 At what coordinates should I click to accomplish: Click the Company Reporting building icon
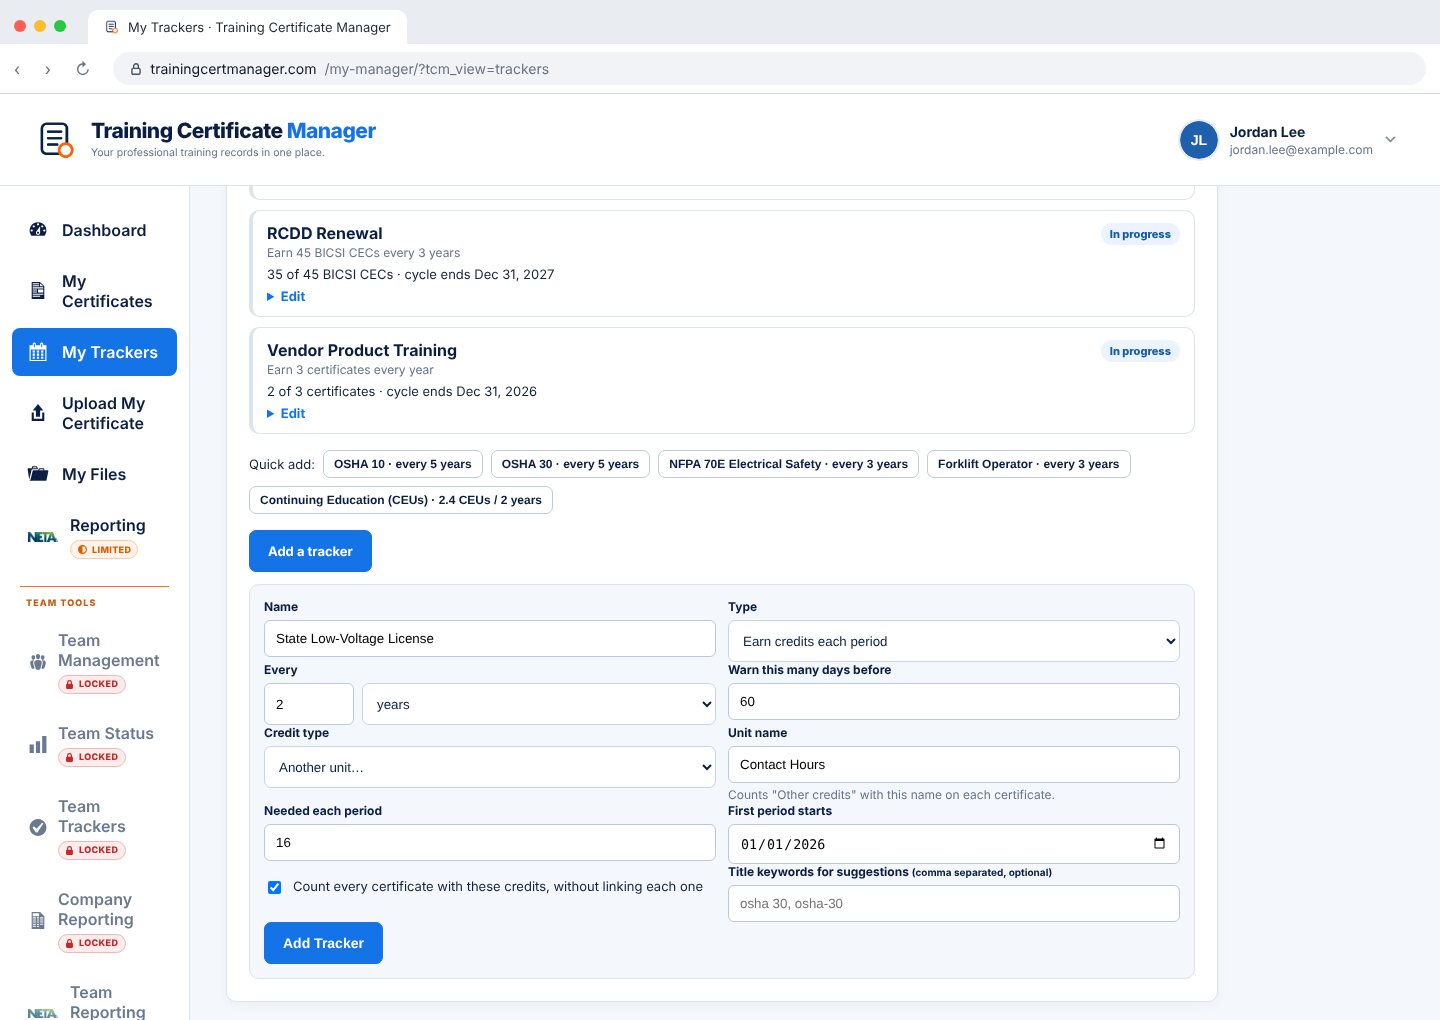point(38,920)
